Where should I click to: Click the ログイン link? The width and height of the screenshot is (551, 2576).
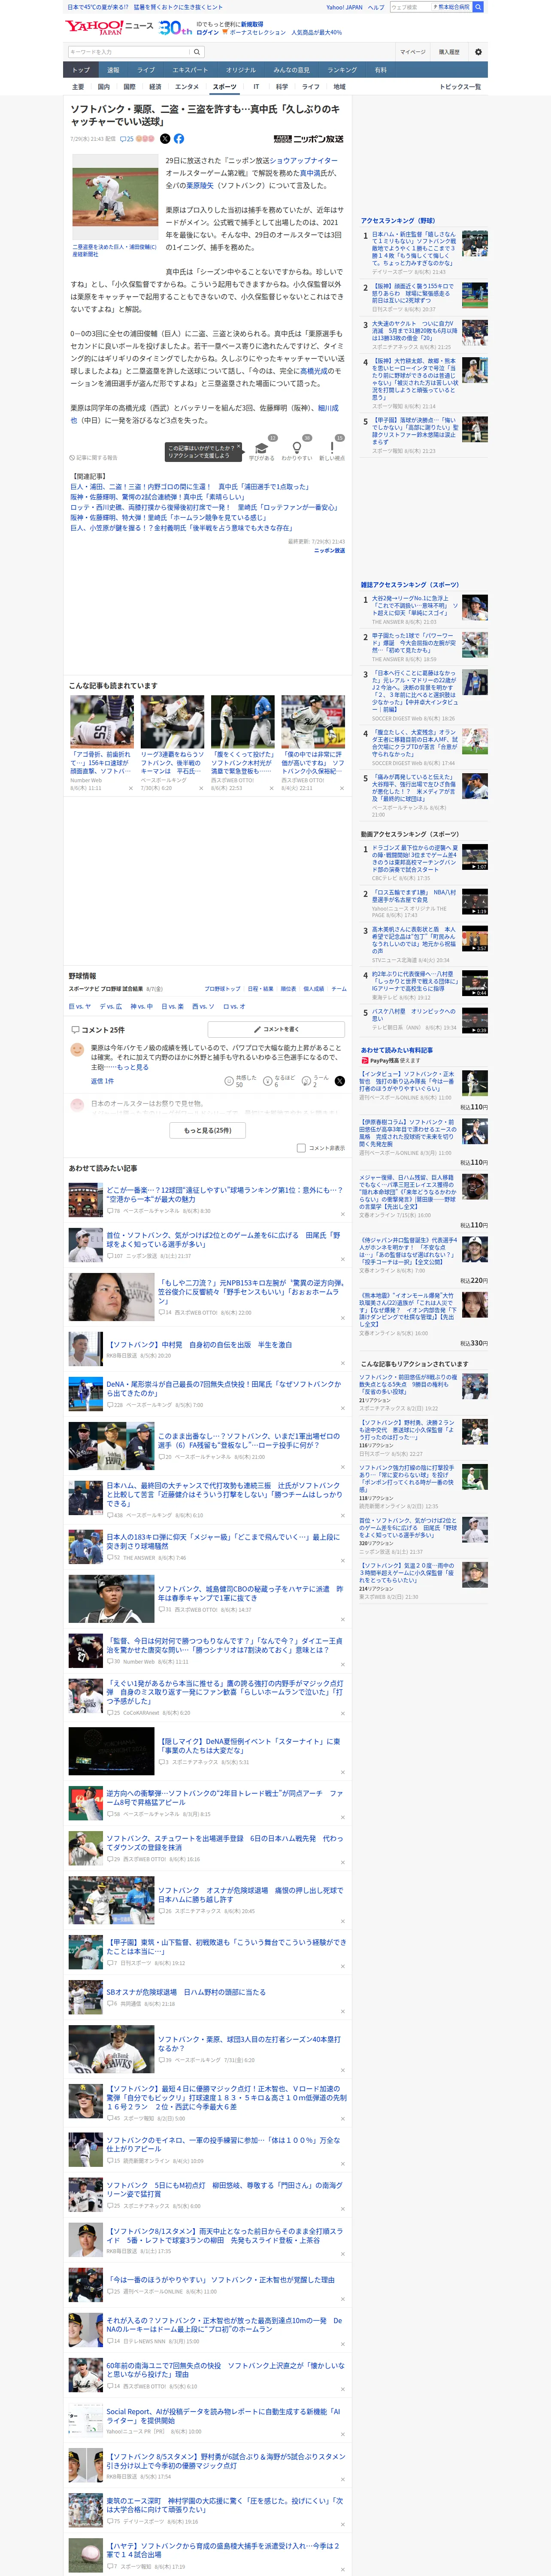coord(207,32)
